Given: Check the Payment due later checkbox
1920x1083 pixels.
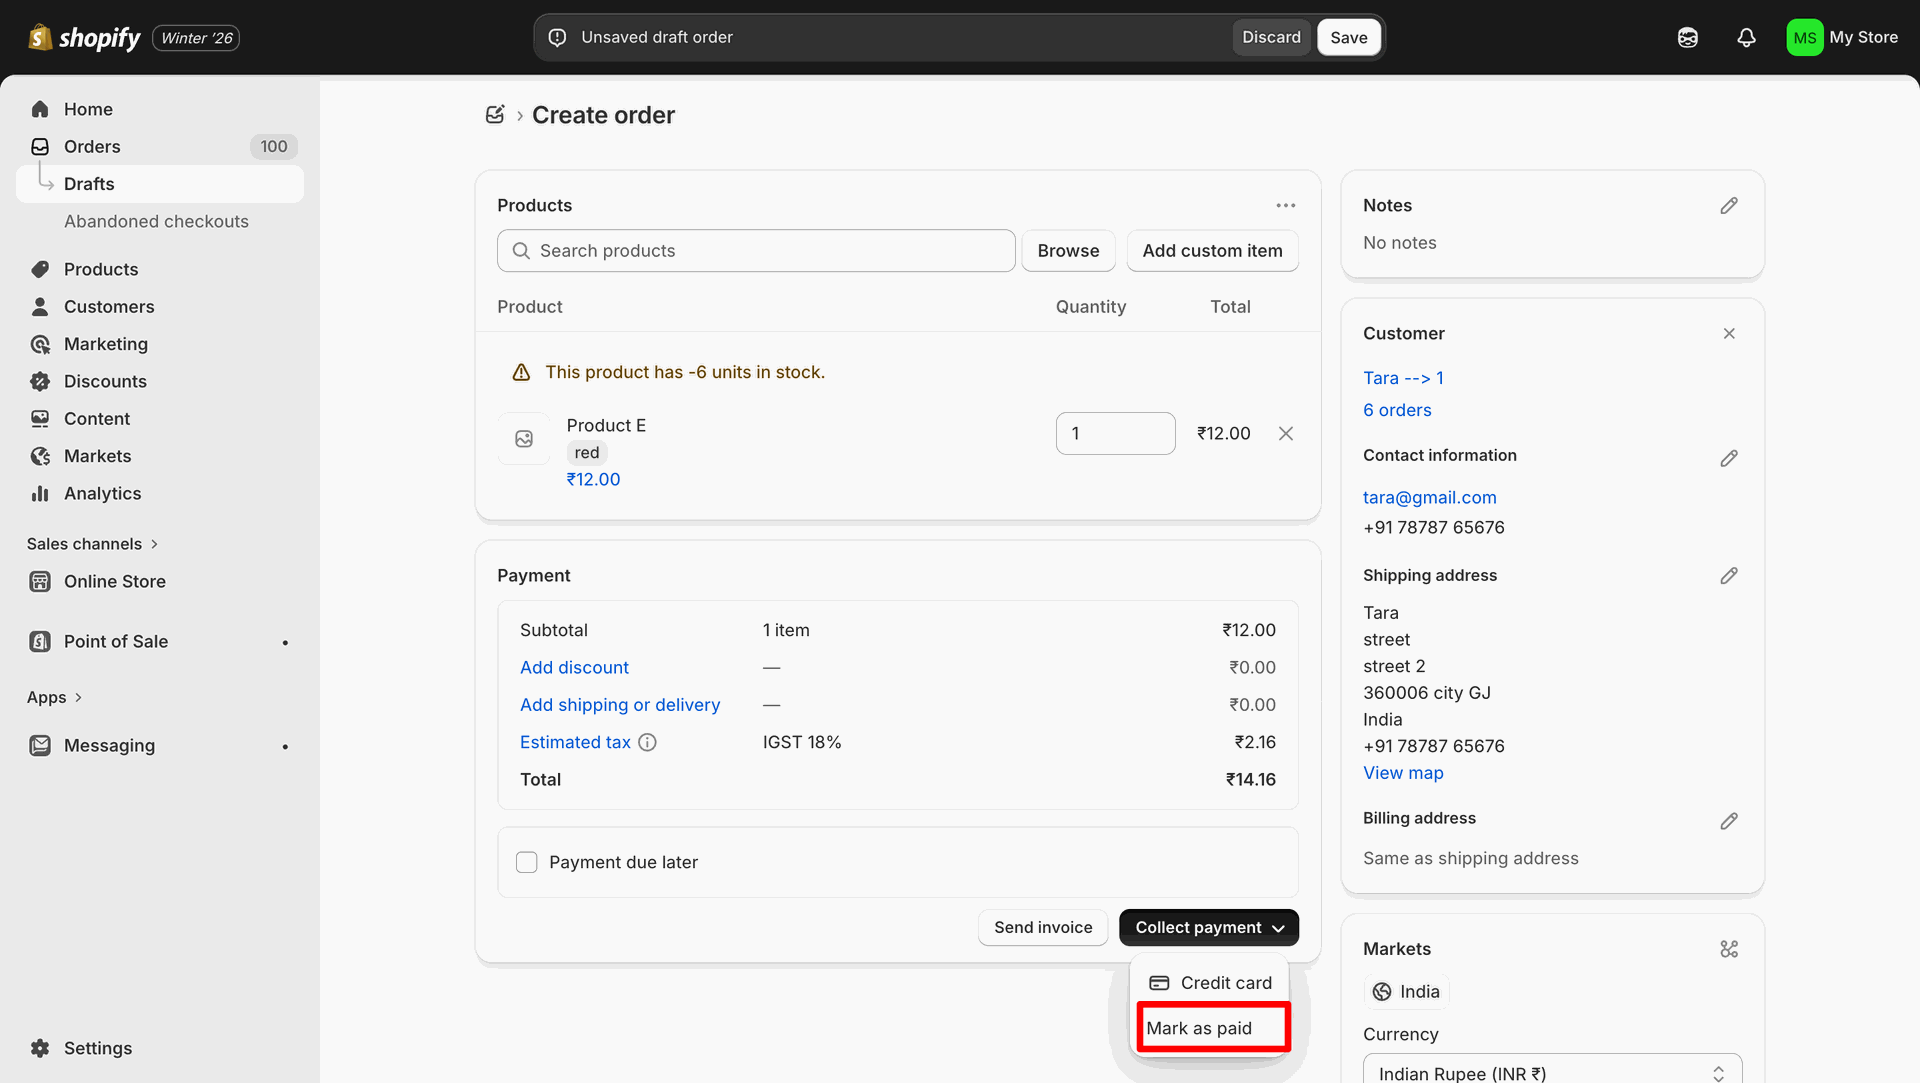Looking at the screenshot, I should pos(527,862).
